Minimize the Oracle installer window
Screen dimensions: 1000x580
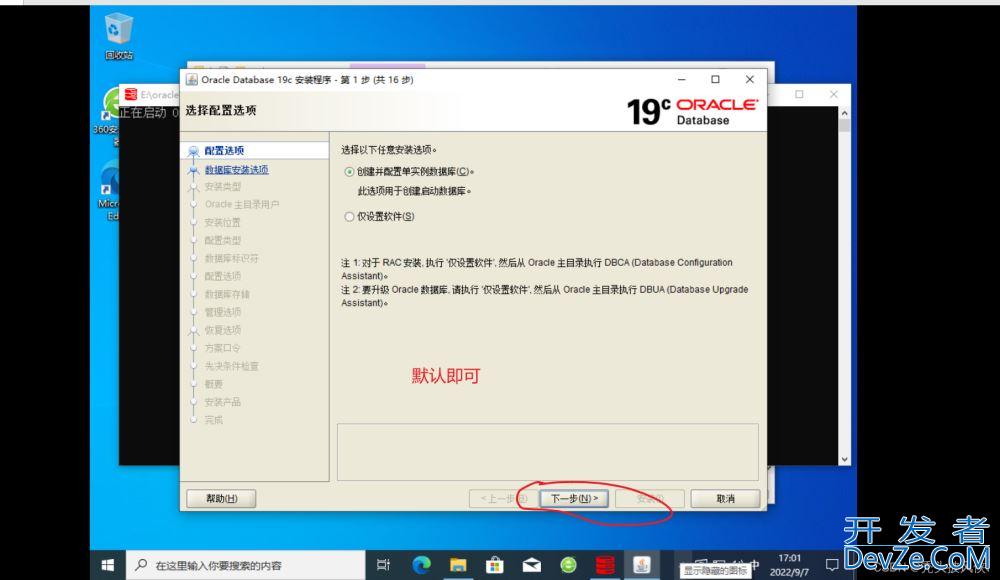(682, 79)
